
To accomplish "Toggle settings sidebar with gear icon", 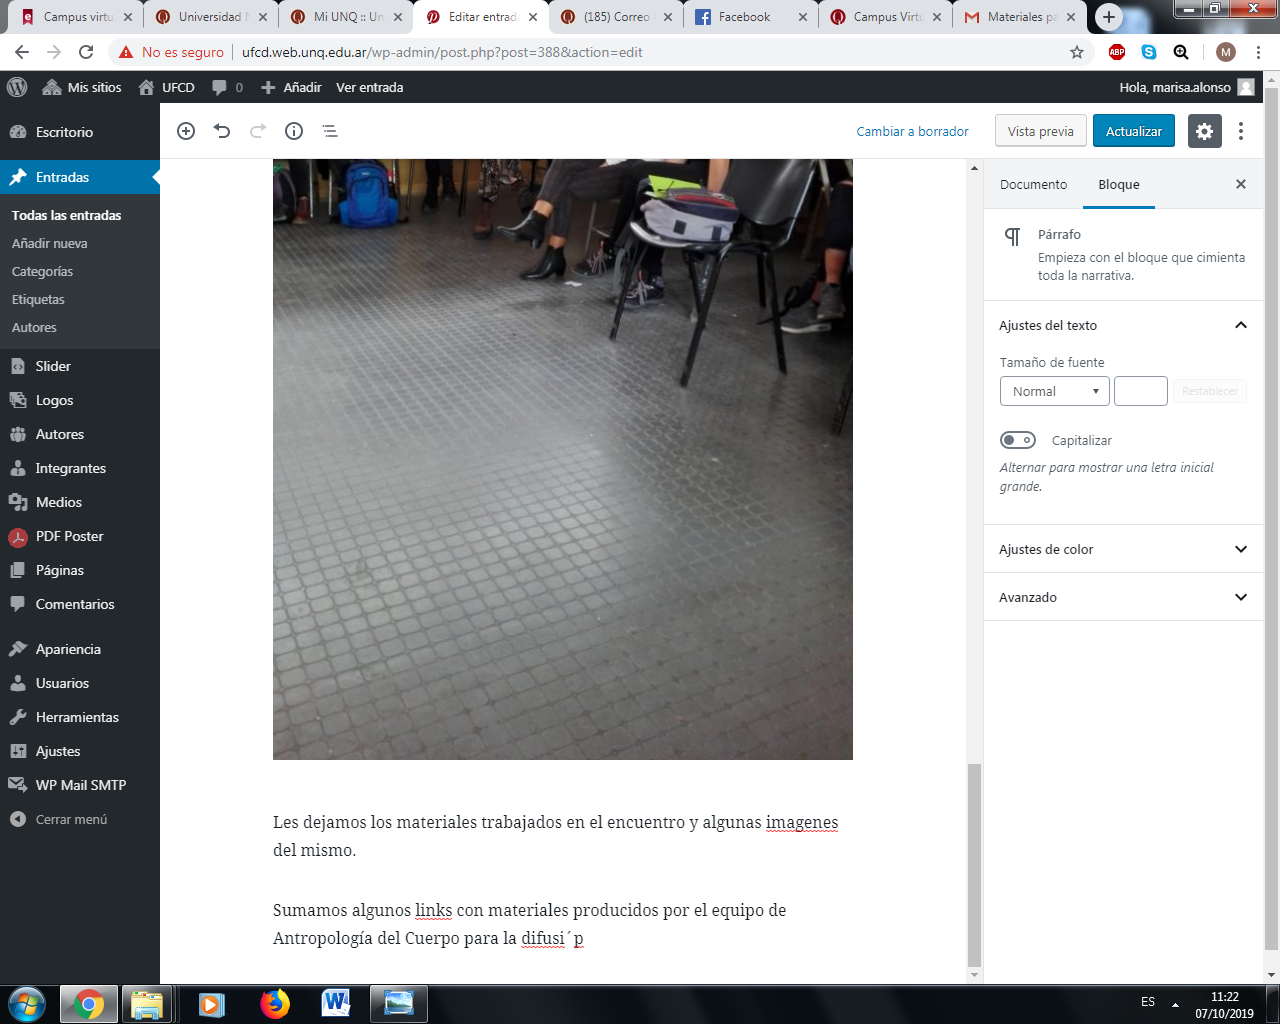I will coord(1204,131).
